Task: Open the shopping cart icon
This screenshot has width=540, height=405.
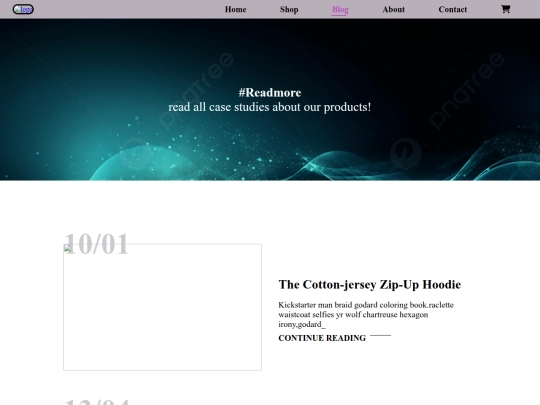Action: (505, 9)
